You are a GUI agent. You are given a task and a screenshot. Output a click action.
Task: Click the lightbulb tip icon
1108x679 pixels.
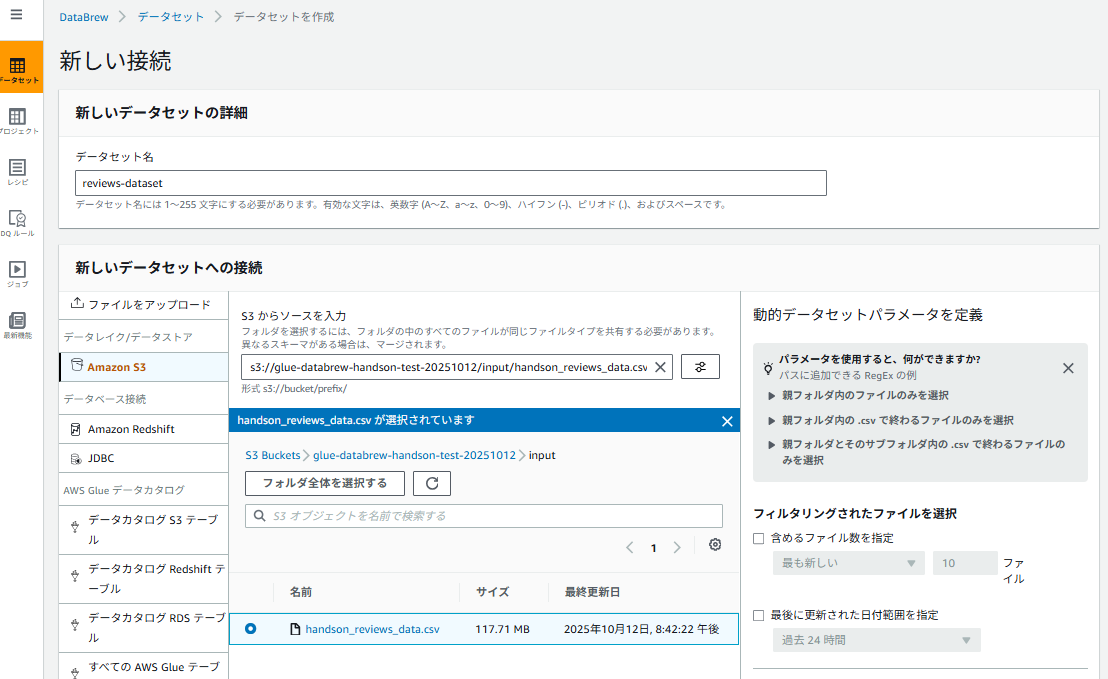tap(768, 368)
